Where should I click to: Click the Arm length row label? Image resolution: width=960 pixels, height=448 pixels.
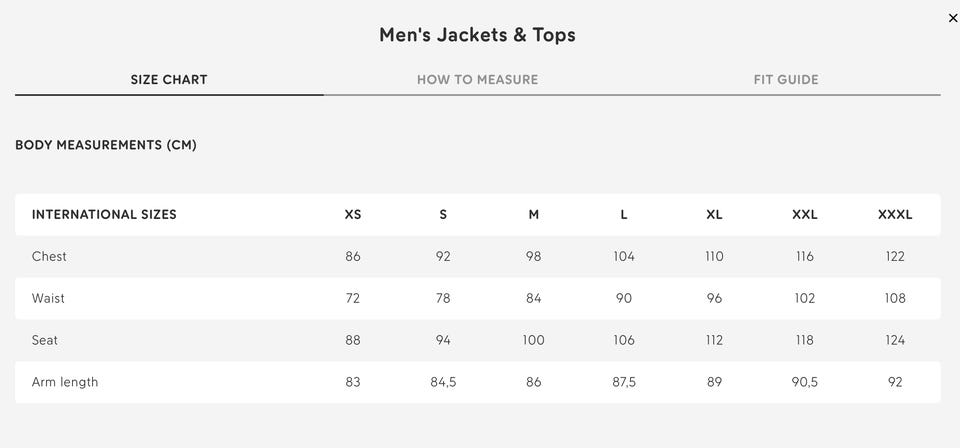pyautogui.click(x=65, y=382)
